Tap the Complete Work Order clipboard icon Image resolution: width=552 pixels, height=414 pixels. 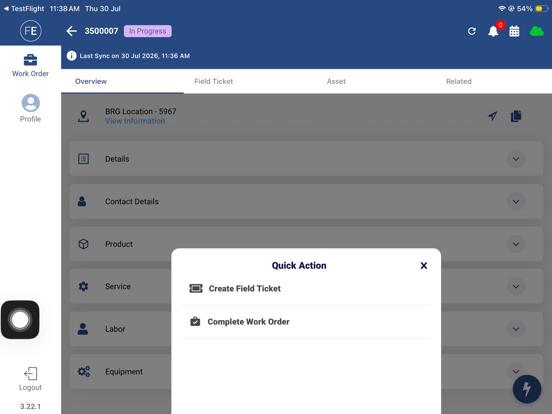coord(195,321)
